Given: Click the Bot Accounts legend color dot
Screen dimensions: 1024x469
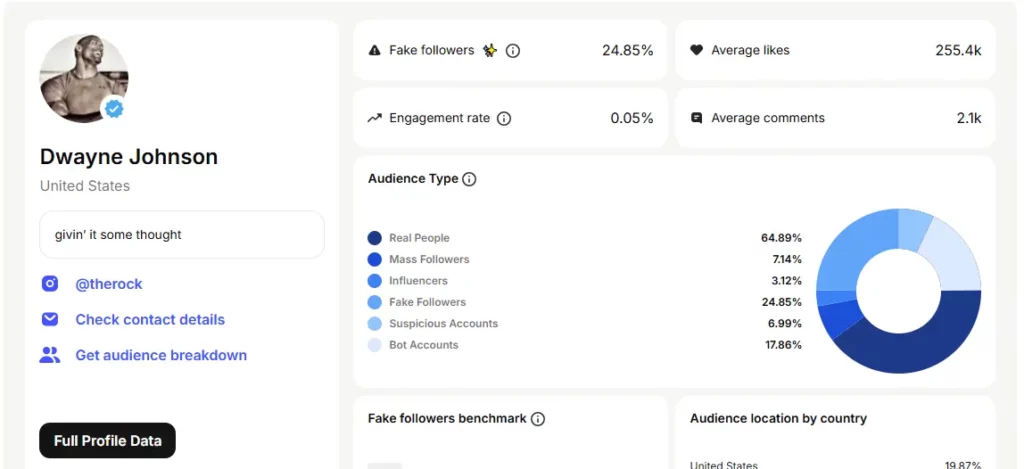Looking at the screenshot, I should pos(375,345).
